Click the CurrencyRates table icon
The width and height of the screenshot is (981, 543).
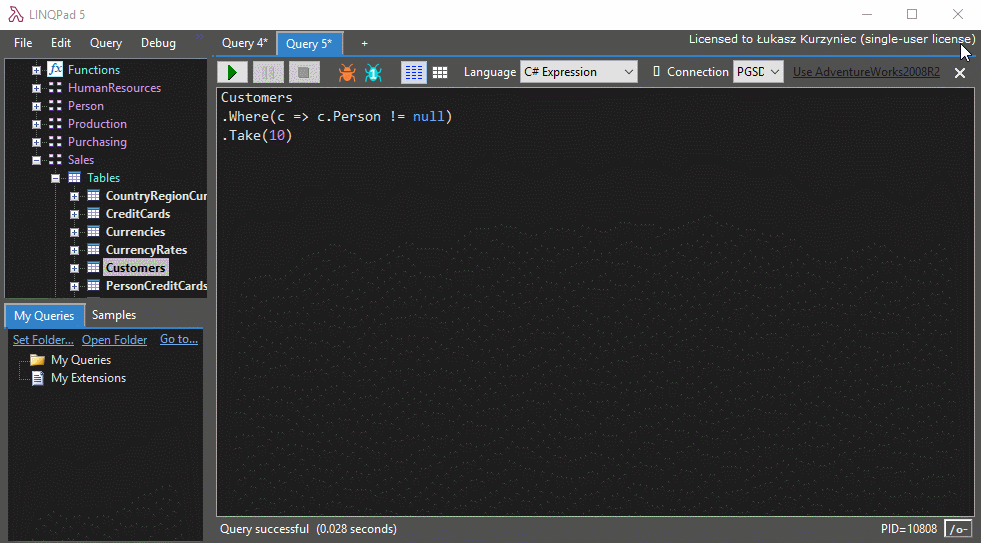(93, 250)
